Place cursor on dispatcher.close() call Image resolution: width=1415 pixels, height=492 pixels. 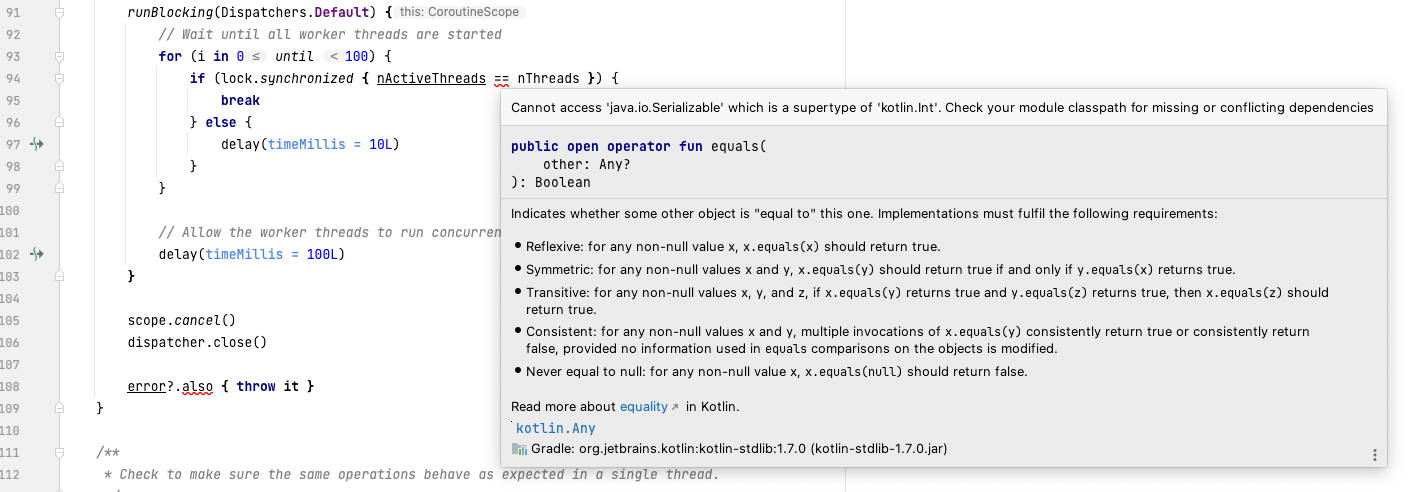(x=197, y=342)
